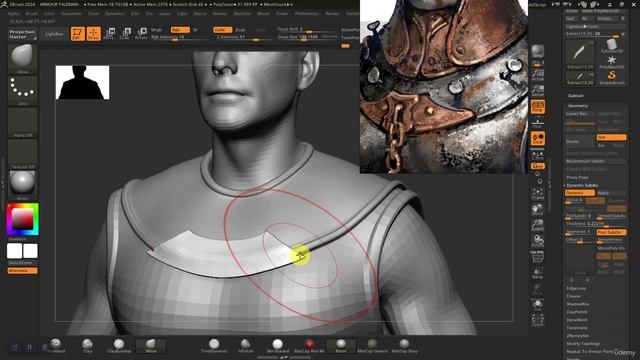This screenshot has width=640, height=360.
Task: Open the Brush menu
Action: 31,13
